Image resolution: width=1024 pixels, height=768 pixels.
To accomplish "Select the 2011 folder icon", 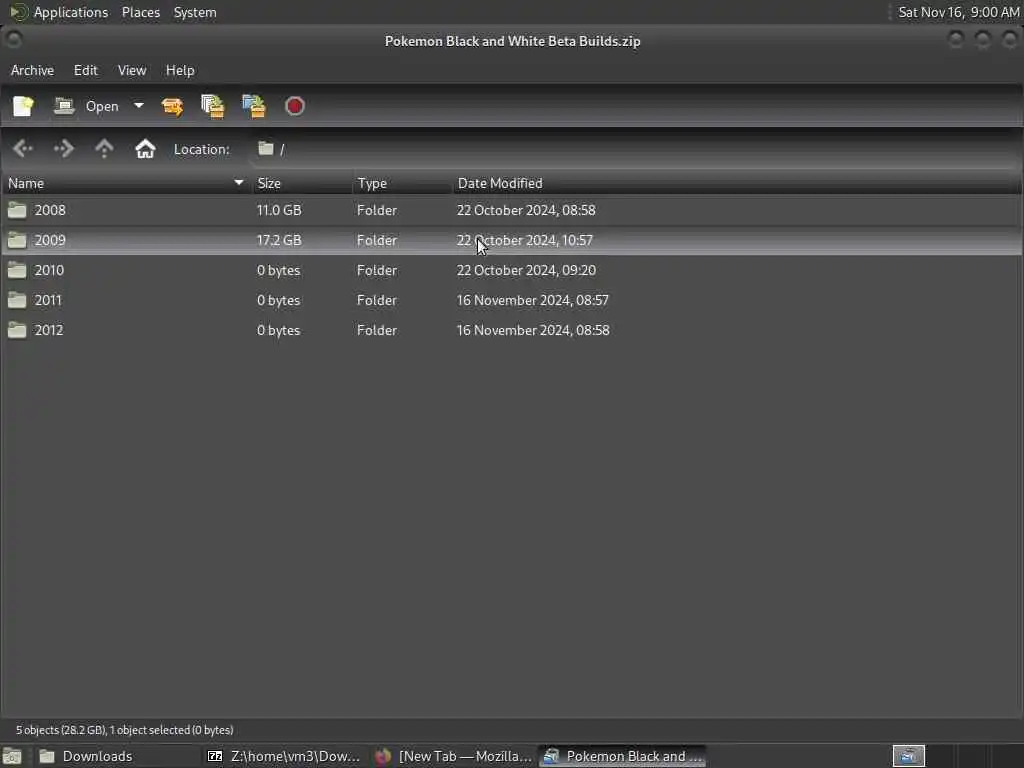I will click(17, 300).
